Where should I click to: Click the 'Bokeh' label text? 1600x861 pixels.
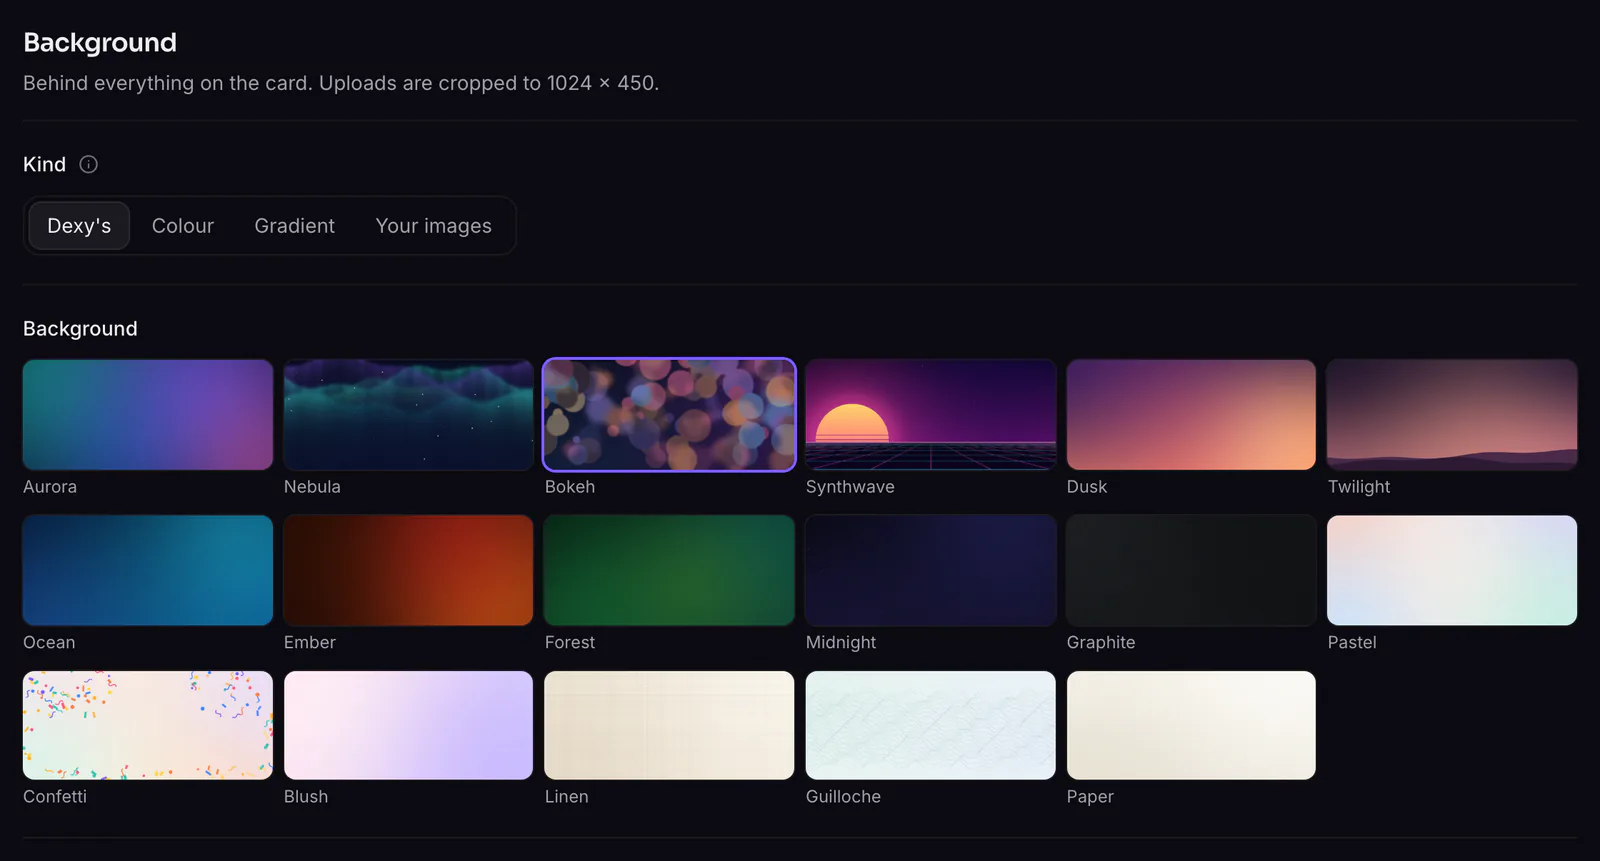pyautogui.click(x=570, y=487)
